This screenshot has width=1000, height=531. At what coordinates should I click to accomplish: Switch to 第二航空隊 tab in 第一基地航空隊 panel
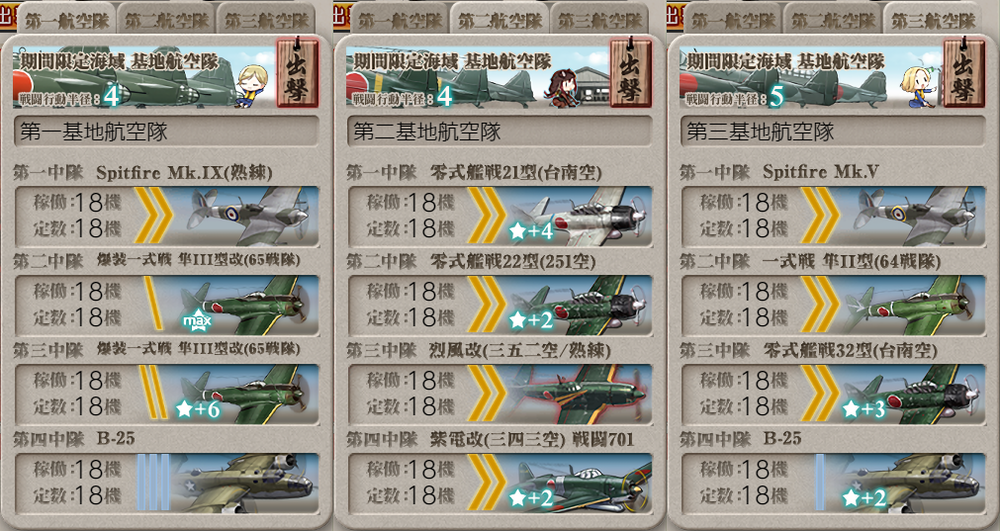[x=166, y=19]
